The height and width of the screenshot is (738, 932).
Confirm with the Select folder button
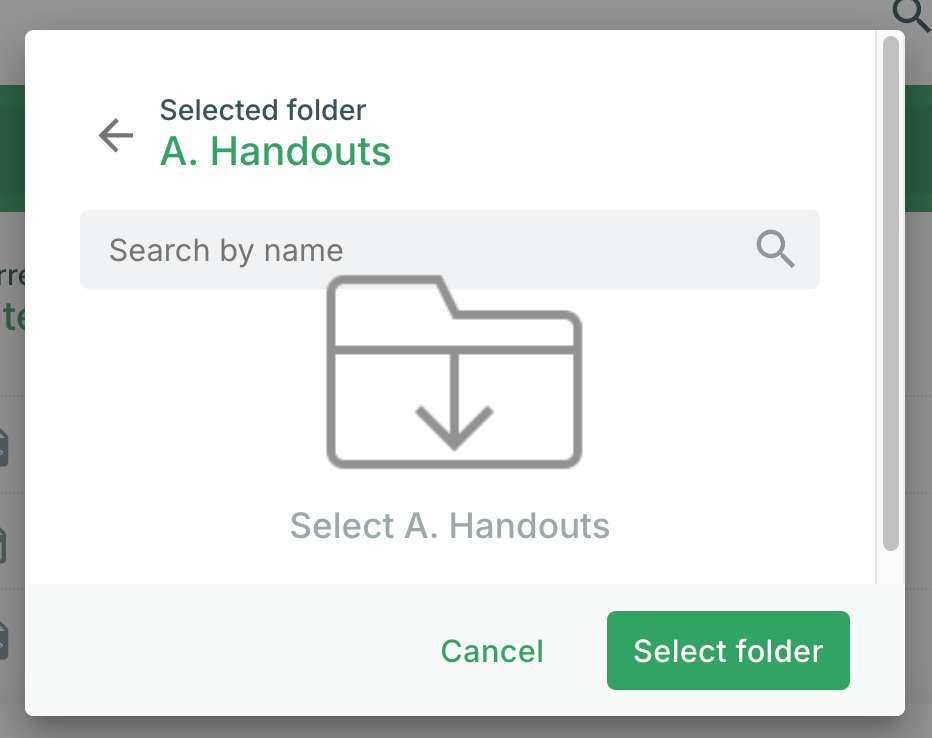tap(728, 651)
